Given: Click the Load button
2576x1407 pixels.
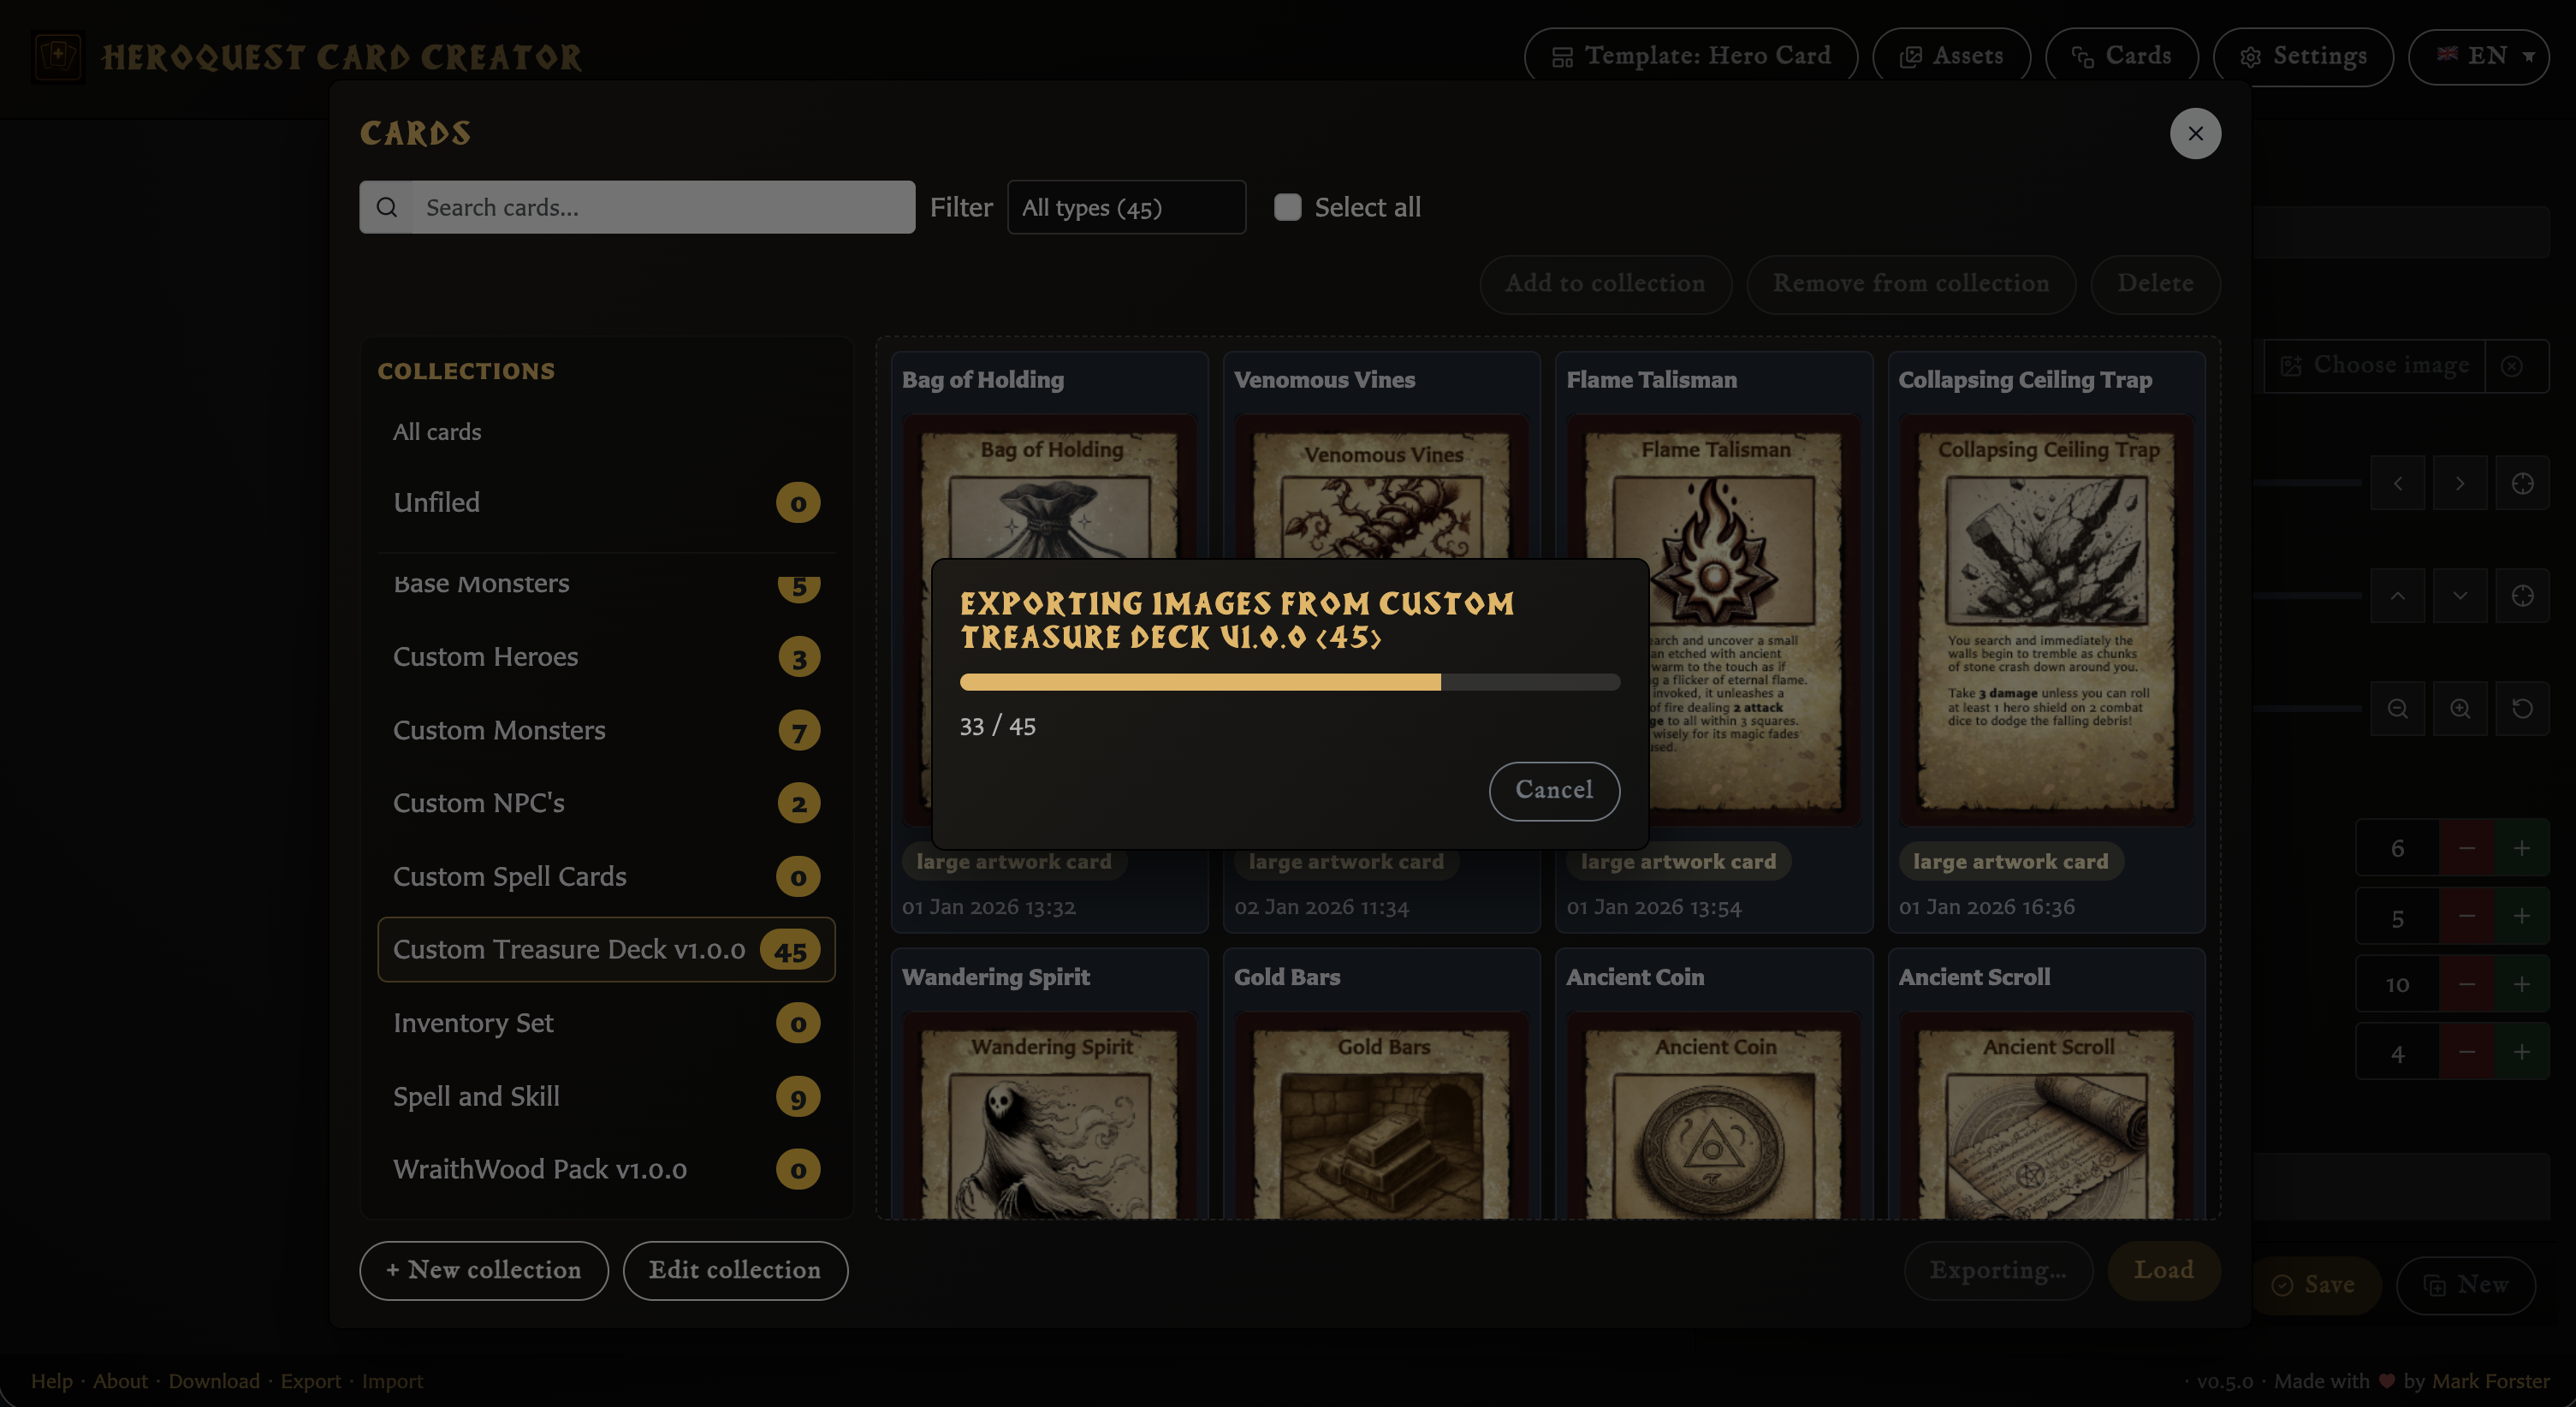Looking at the screenshot, I should [2164, 1271].
